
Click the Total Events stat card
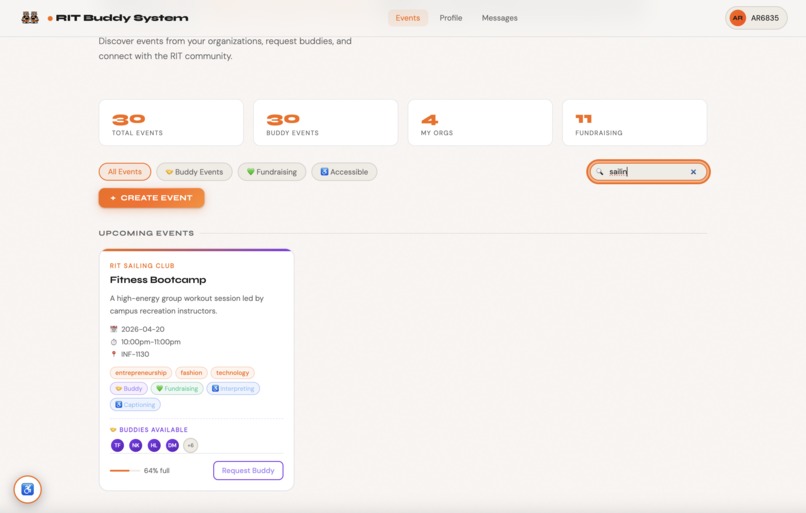click(171, 123)
